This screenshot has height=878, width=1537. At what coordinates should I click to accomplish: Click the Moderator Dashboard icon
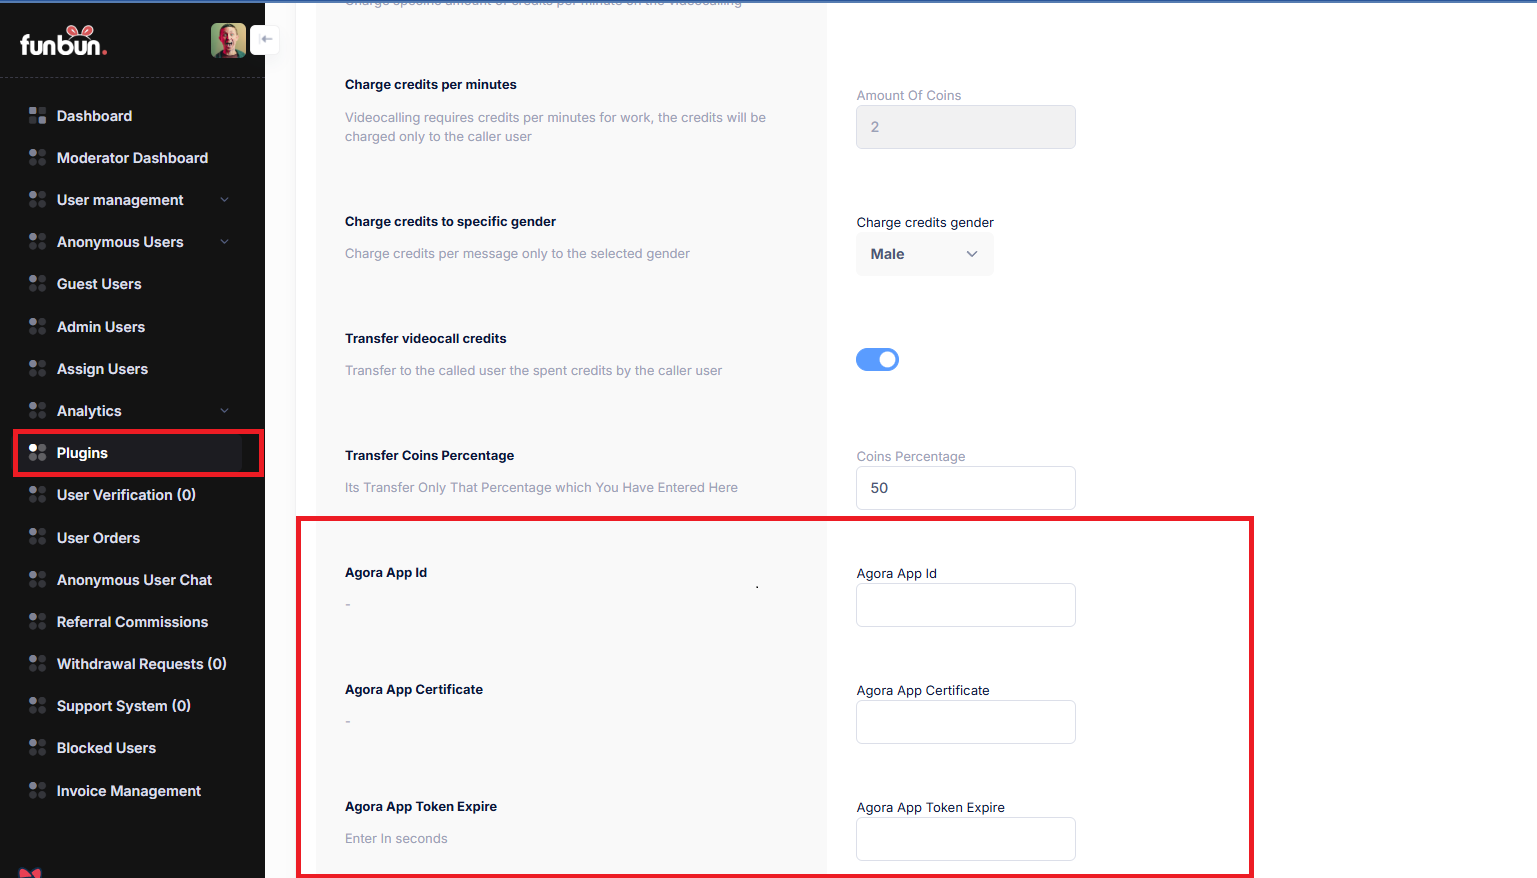tap(38, 158)
